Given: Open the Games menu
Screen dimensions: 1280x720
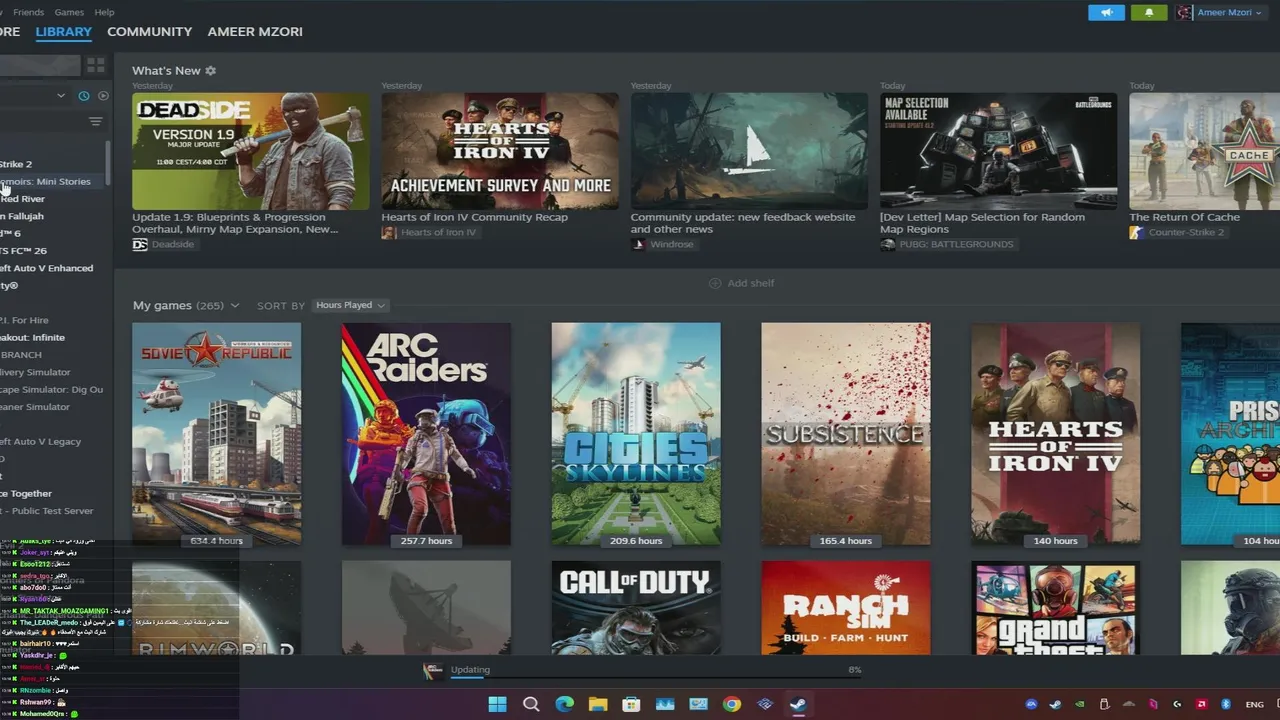Looking at the screenshot, I should click(69, 12).
